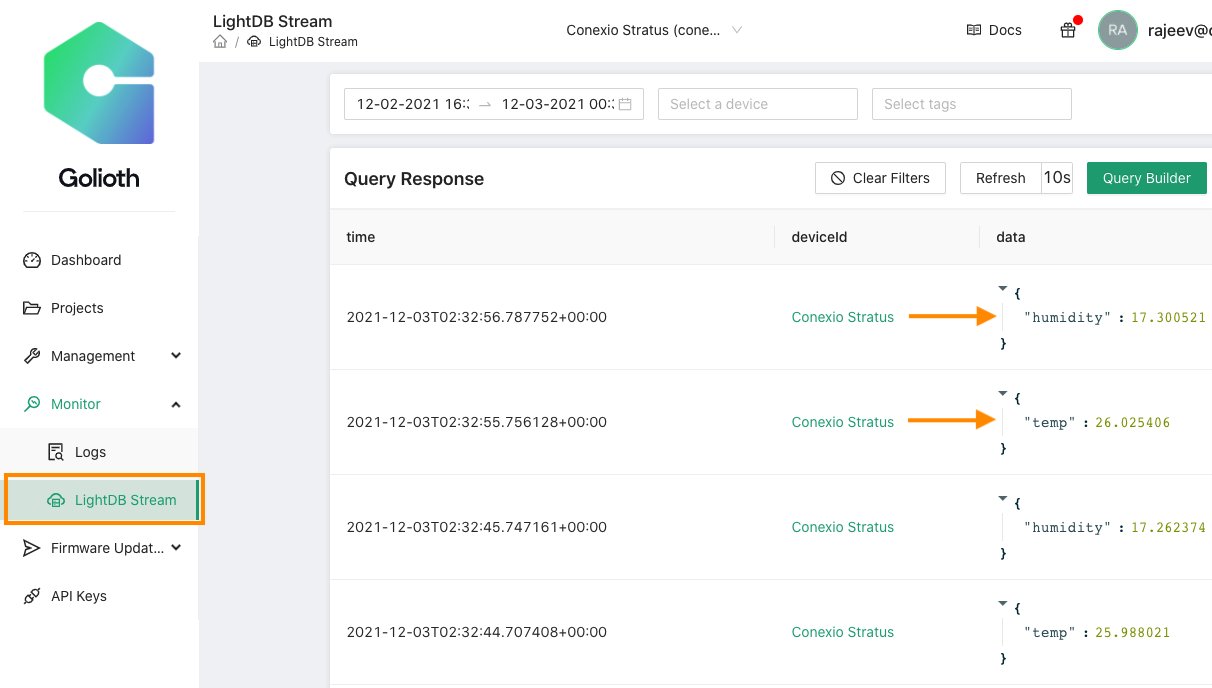Open the gift notifications icon
The width and height of the screenshot is (1212, 688).
tap(1068, 30)
